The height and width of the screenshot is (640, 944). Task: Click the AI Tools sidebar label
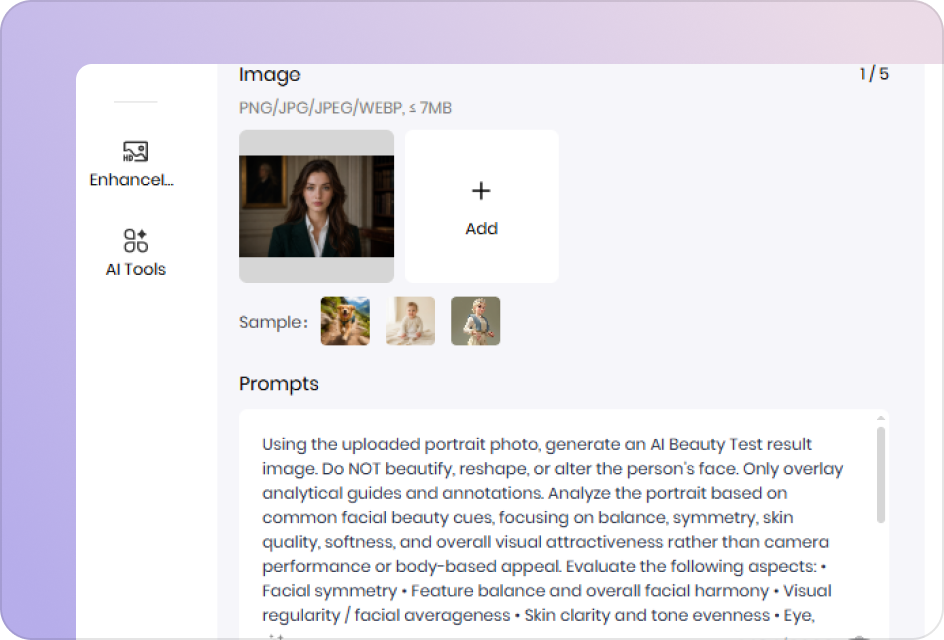pyautogui.click(x=135, y=269)
